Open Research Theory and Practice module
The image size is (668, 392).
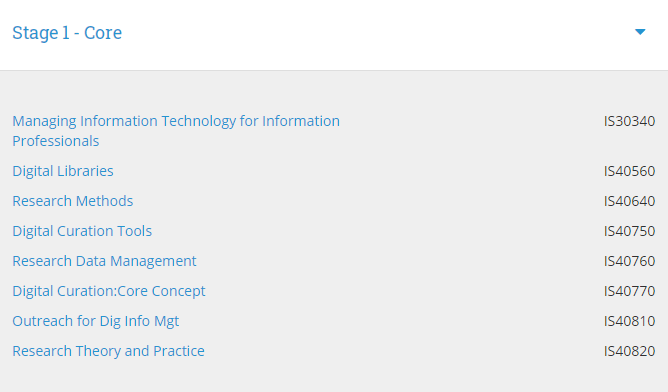coord(108,351)
